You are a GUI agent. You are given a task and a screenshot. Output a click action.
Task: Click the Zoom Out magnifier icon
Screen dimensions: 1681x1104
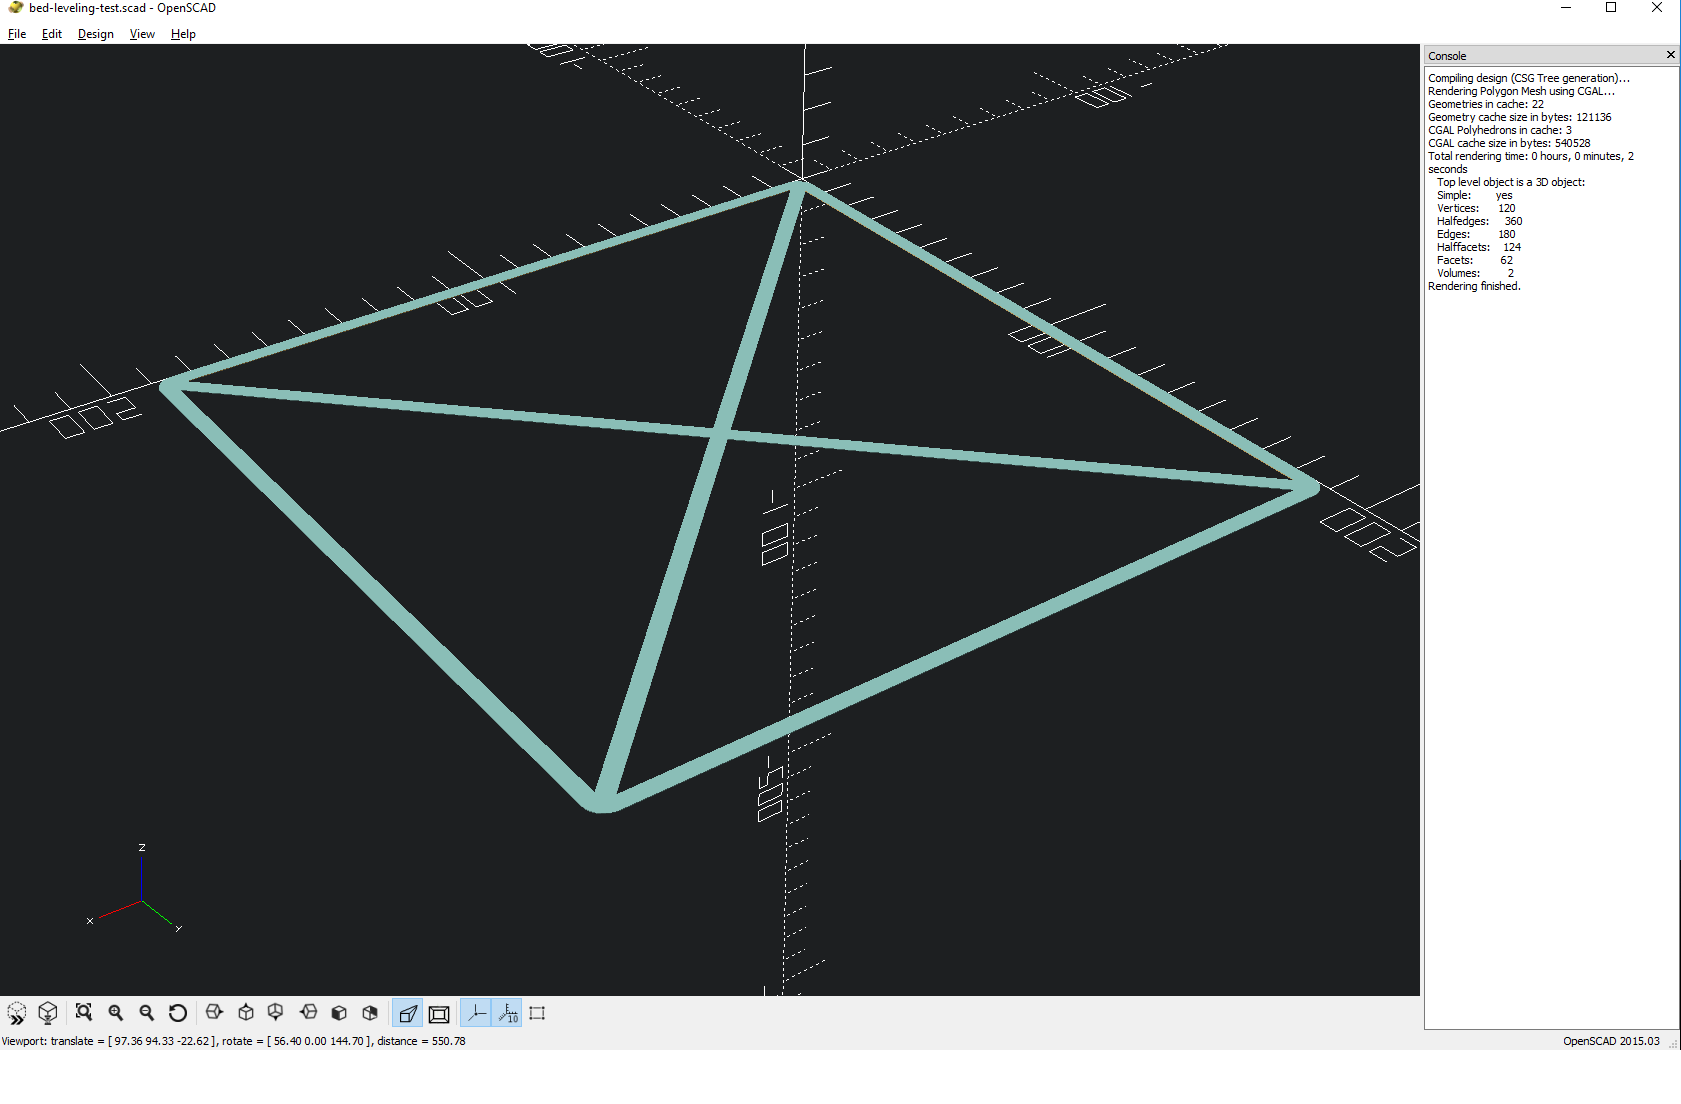click(147, 1013)
